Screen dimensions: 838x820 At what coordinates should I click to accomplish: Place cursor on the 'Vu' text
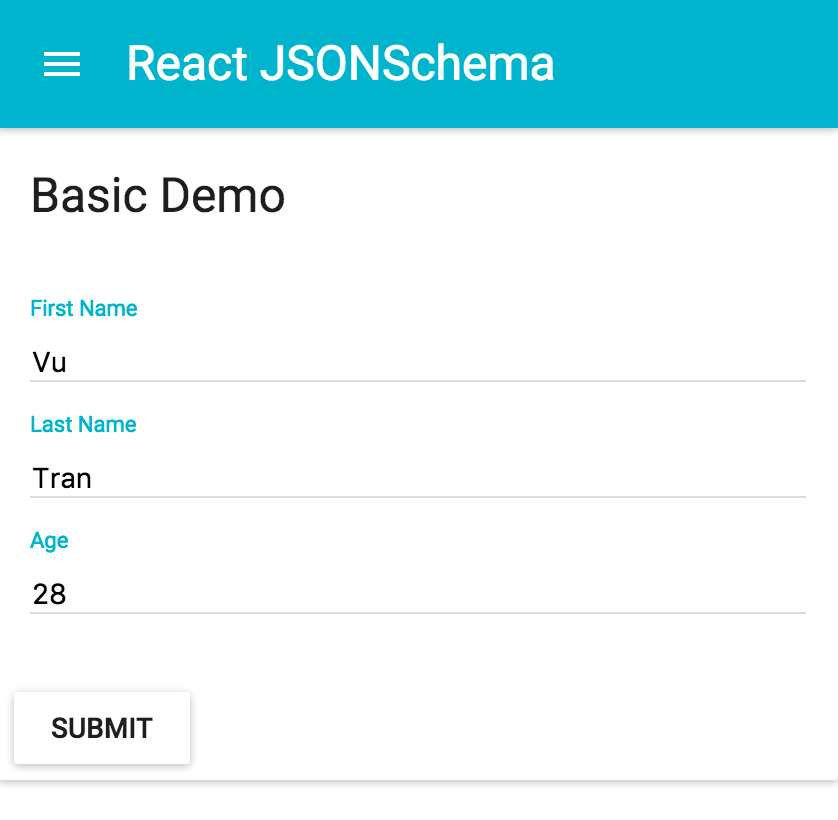50,362
